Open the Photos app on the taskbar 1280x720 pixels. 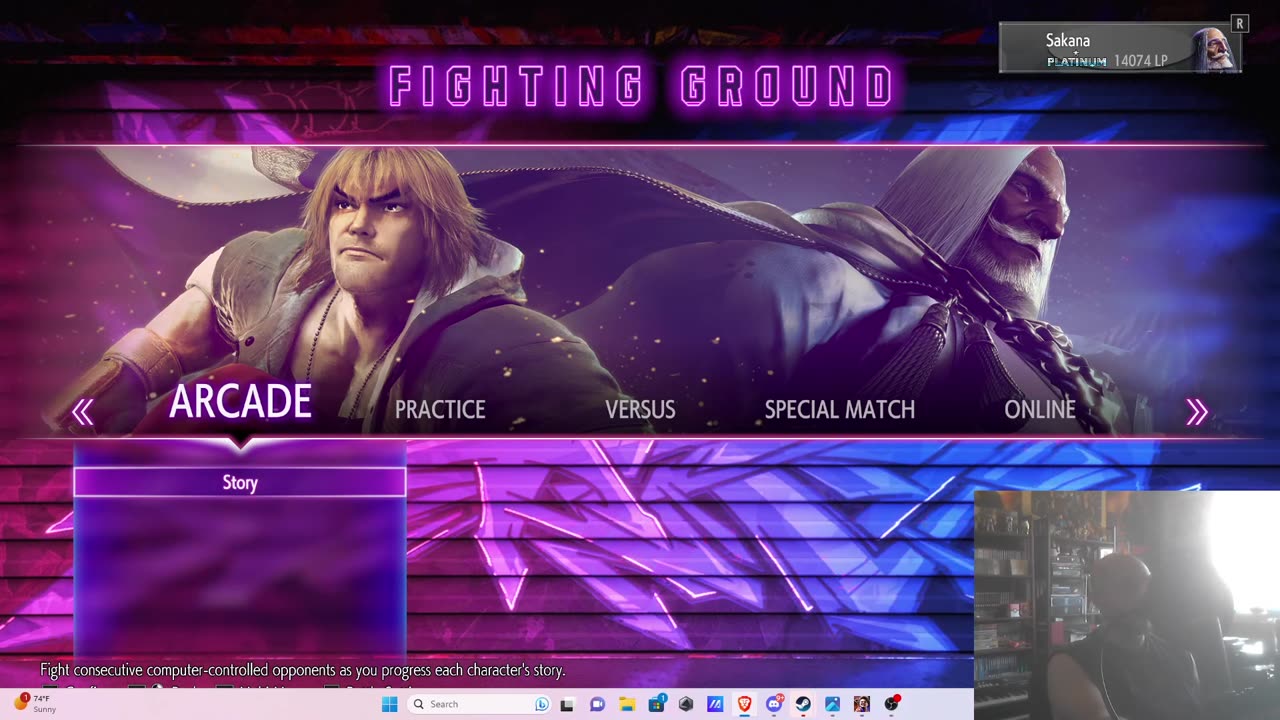pyautogui.click(x=832, y=704)
